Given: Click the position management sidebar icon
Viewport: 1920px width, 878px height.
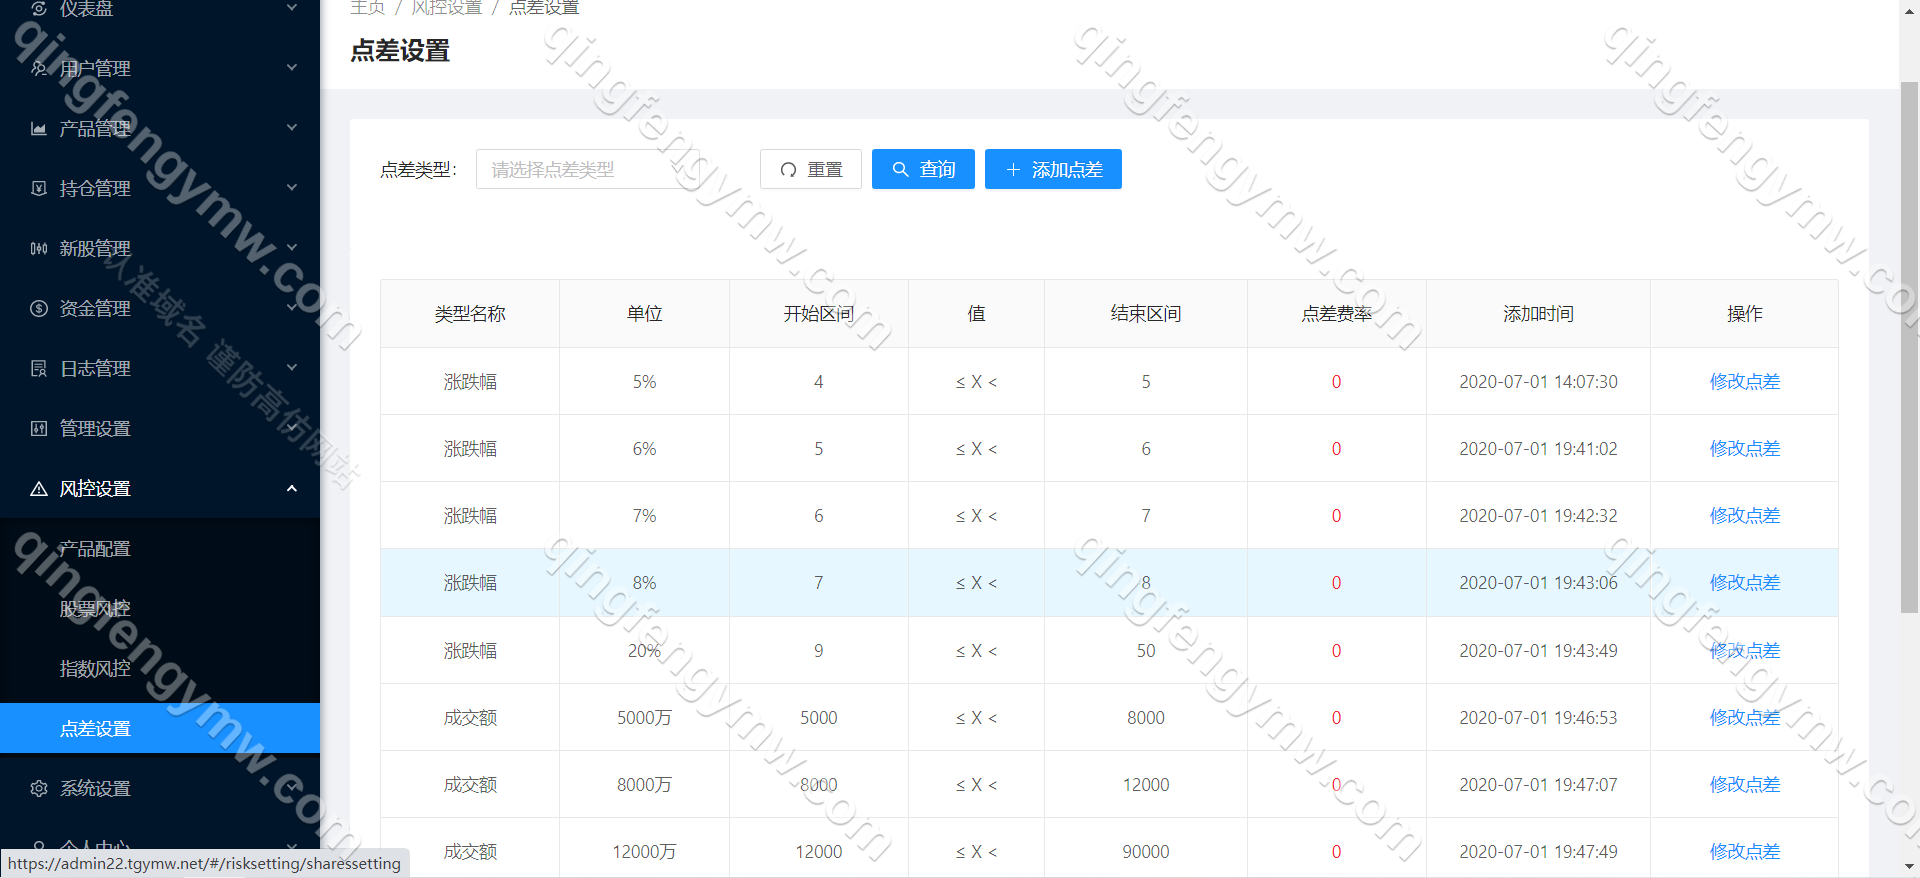Looking at the screenshot, I should point(39,188).
